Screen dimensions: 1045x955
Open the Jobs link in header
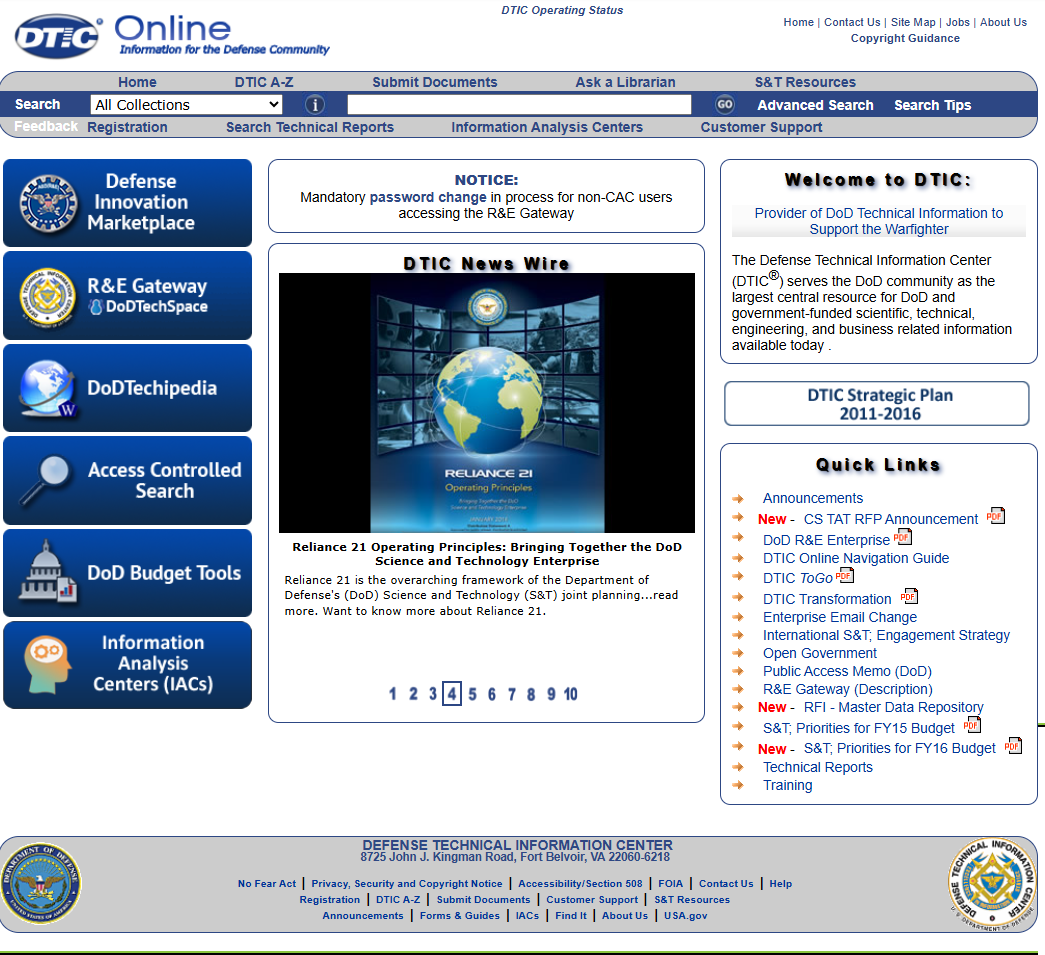coord(958,22)
